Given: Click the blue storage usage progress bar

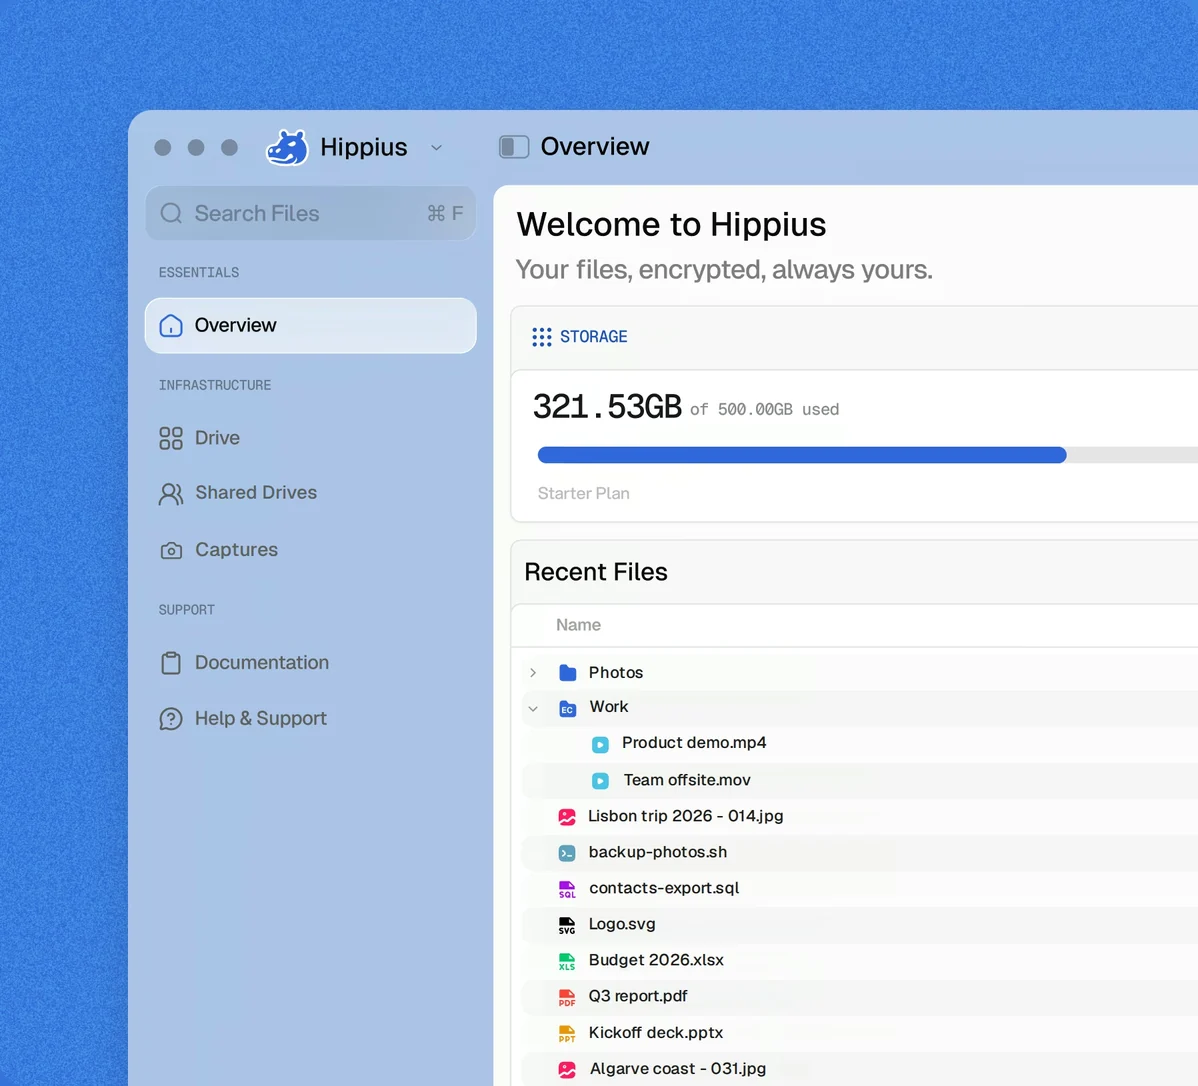Looking at the screenshot, I should coord(802,455).
